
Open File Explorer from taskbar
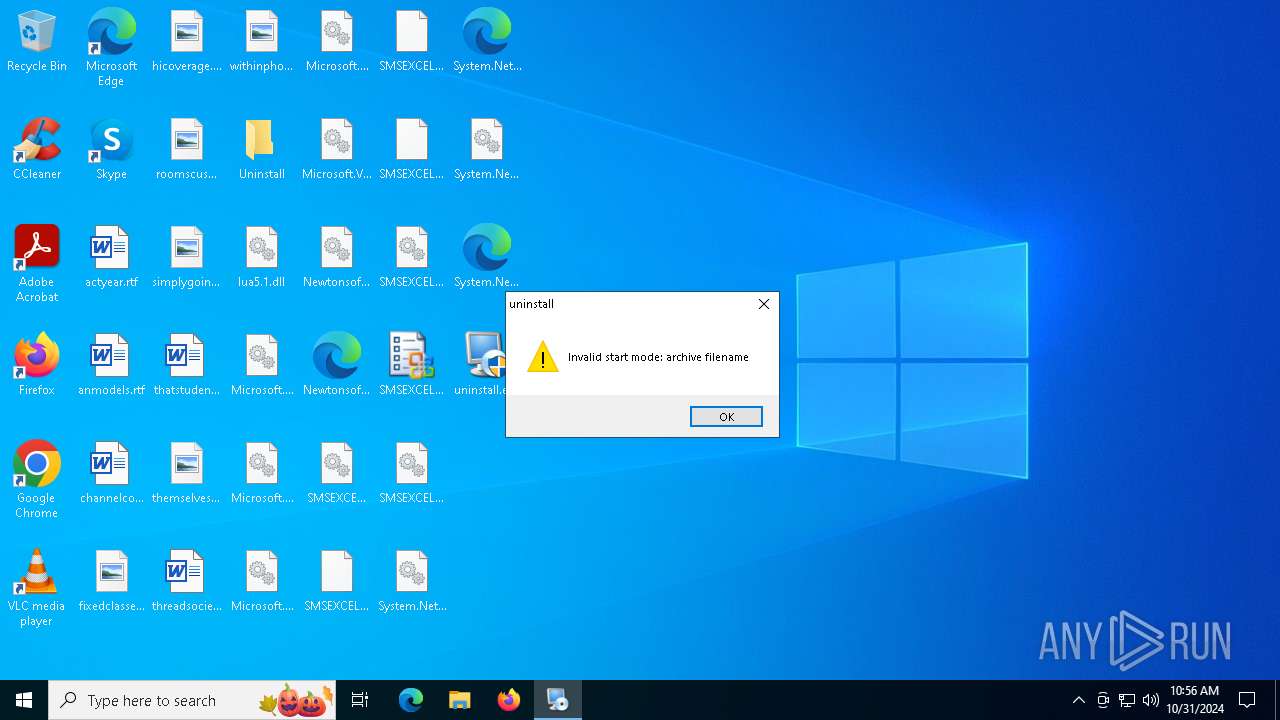[x=460, y=700]
